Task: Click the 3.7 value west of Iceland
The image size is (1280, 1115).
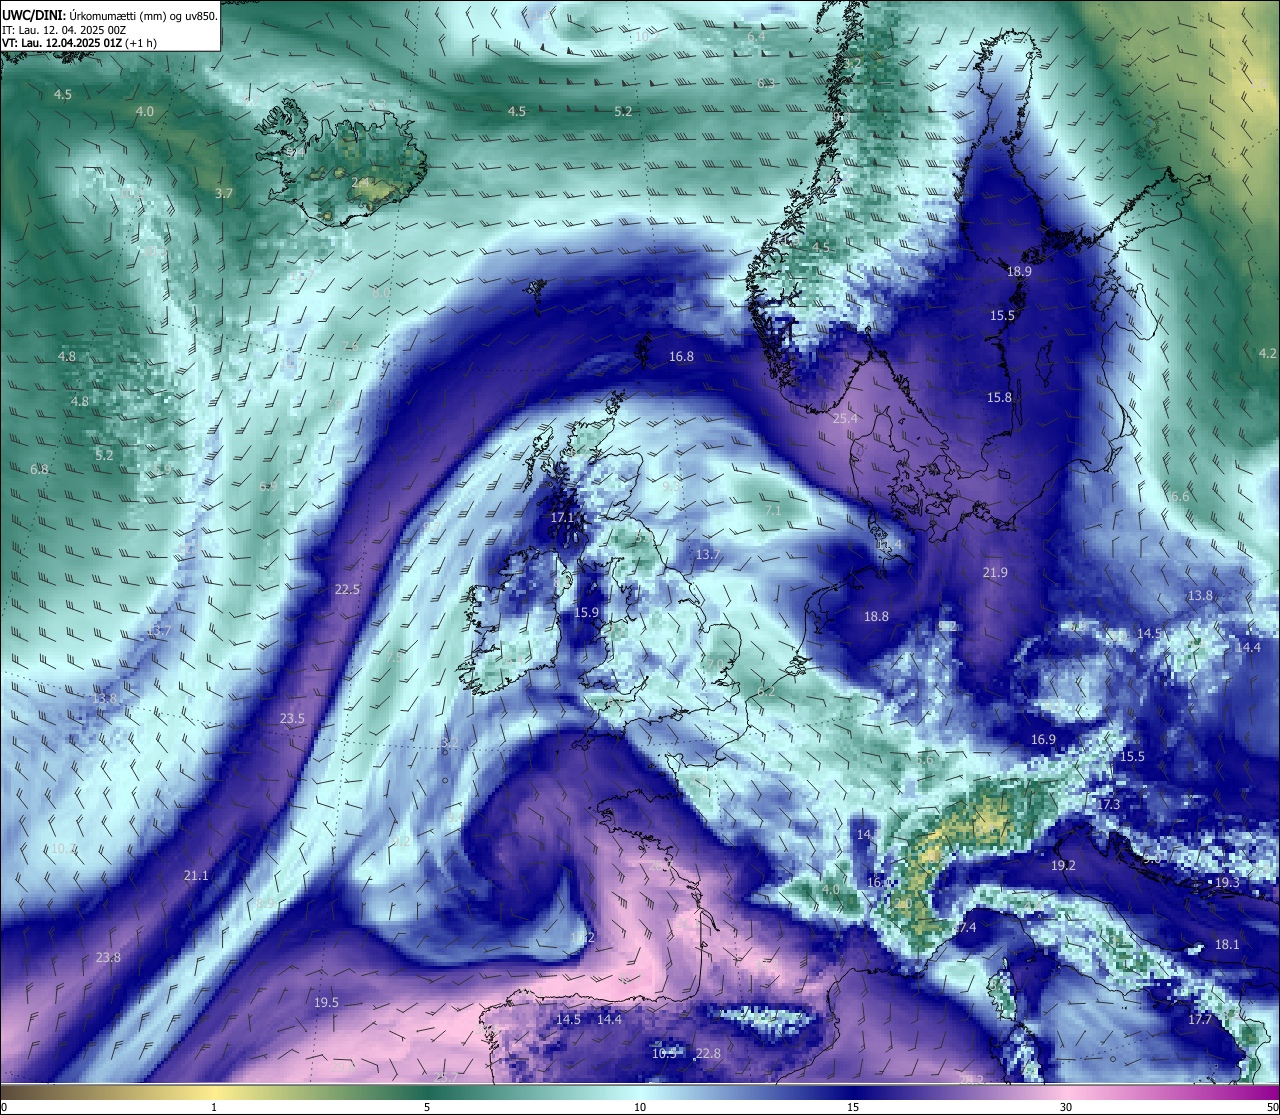Action: pos(224,193)
